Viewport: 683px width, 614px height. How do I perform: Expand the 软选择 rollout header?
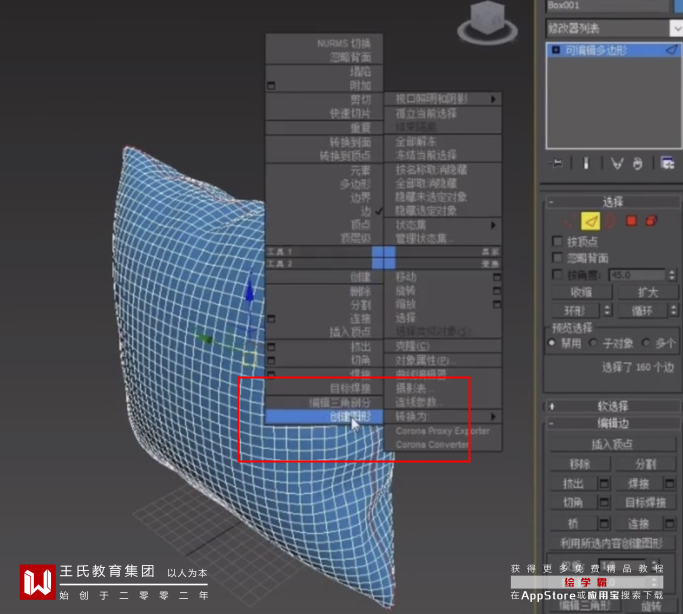(612, 406)
